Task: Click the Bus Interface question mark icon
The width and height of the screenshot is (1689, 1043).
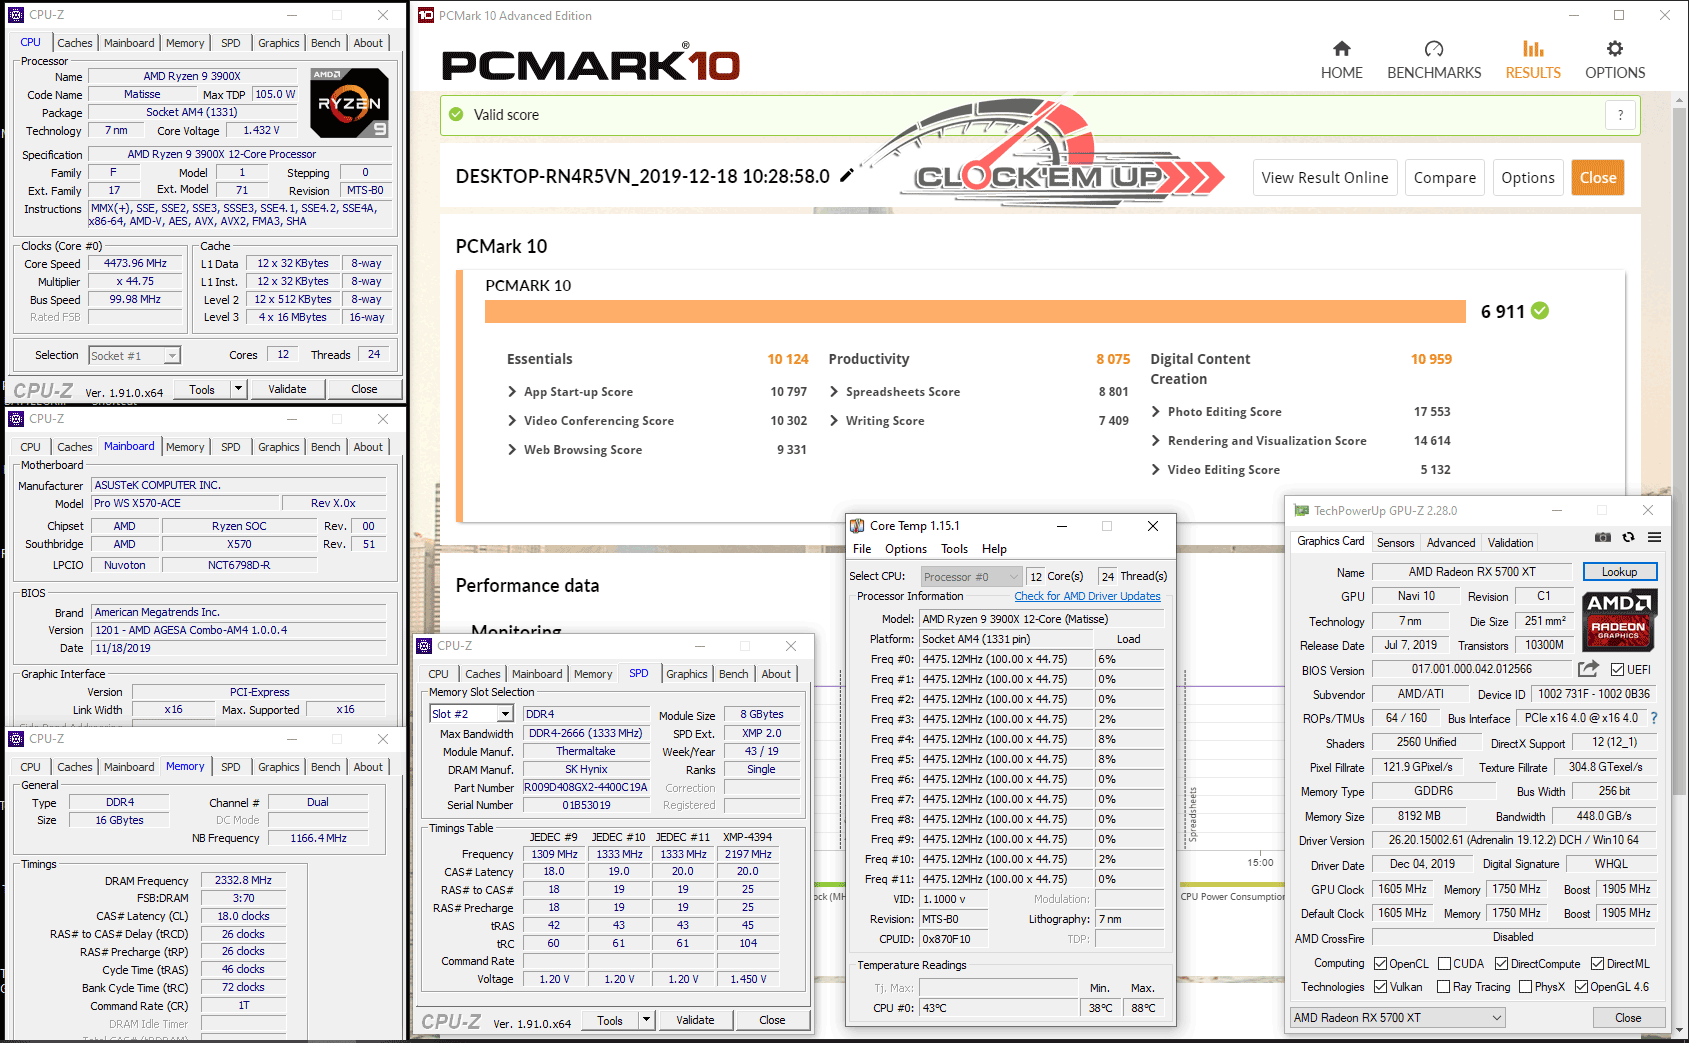Action: coord(1654,718)
